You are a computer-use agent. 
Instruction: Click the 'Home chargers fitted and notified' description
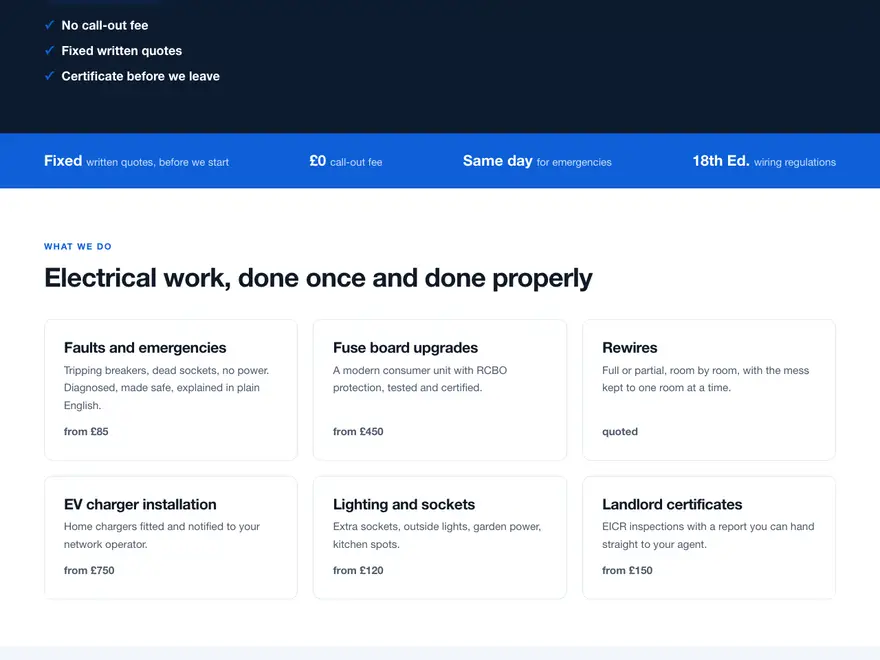(x=162, y=535)
